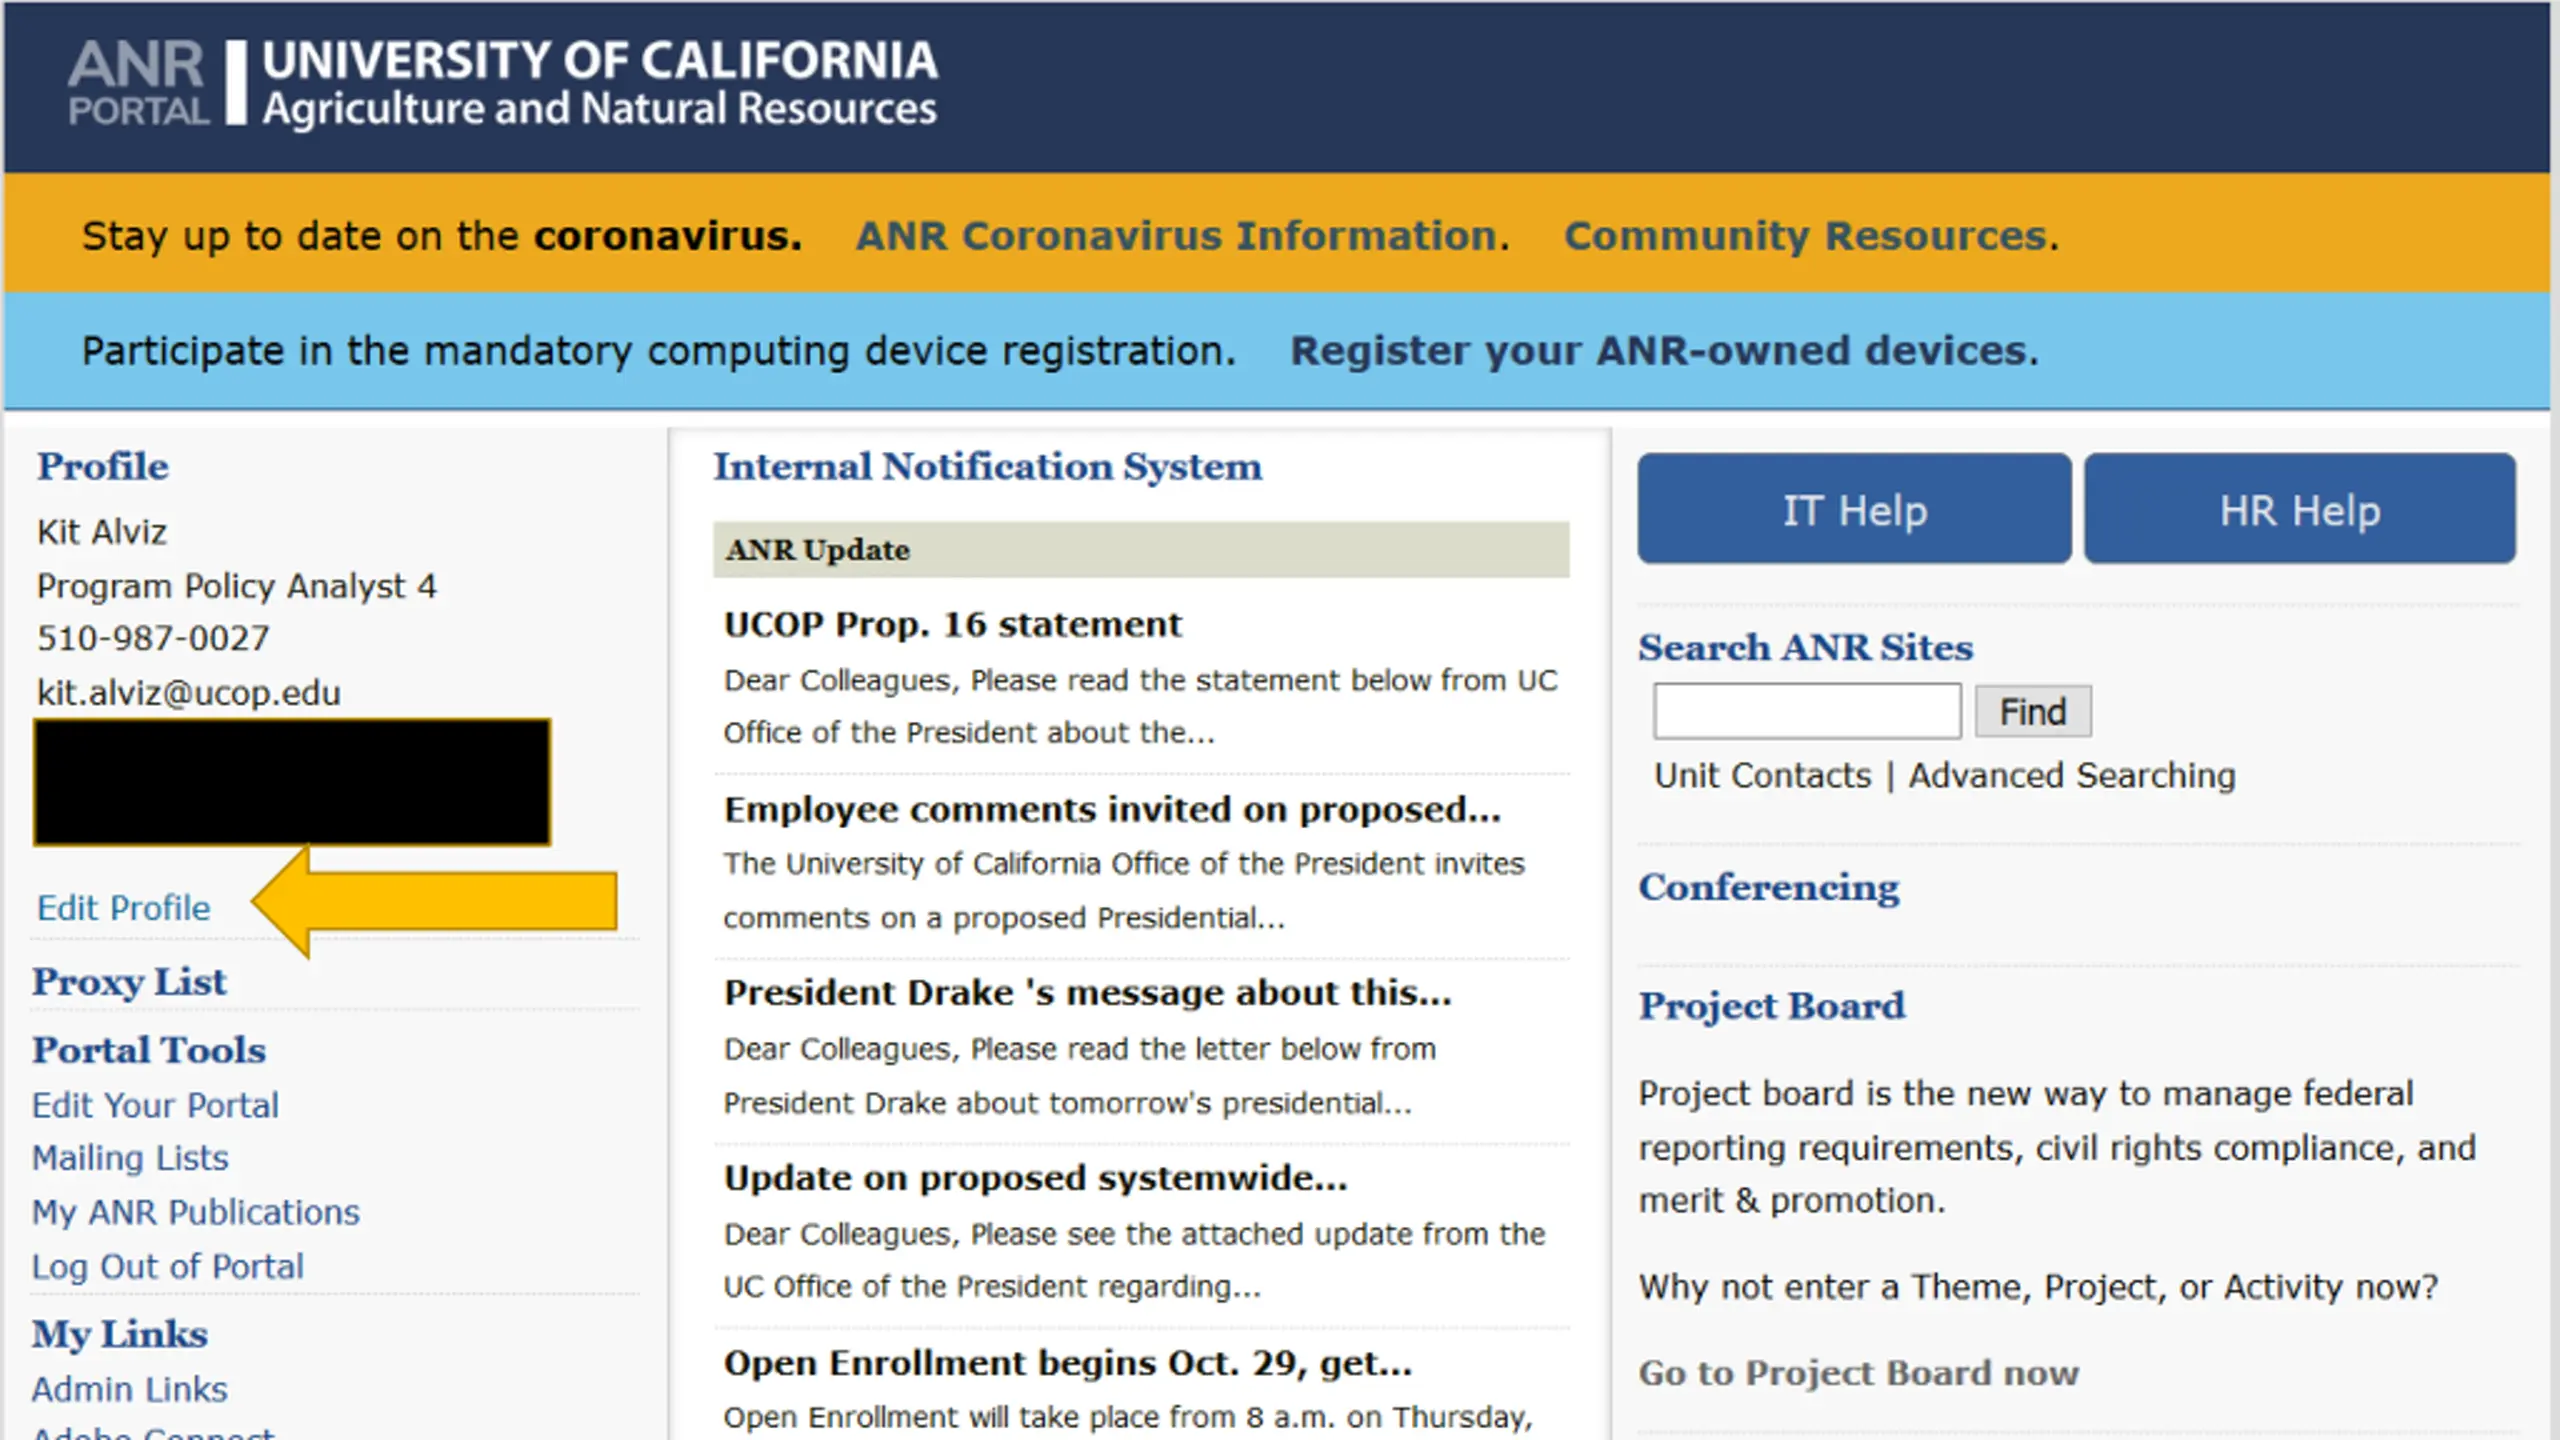
Task: Open Mailing Lists
Action: tap(131, 1158)
